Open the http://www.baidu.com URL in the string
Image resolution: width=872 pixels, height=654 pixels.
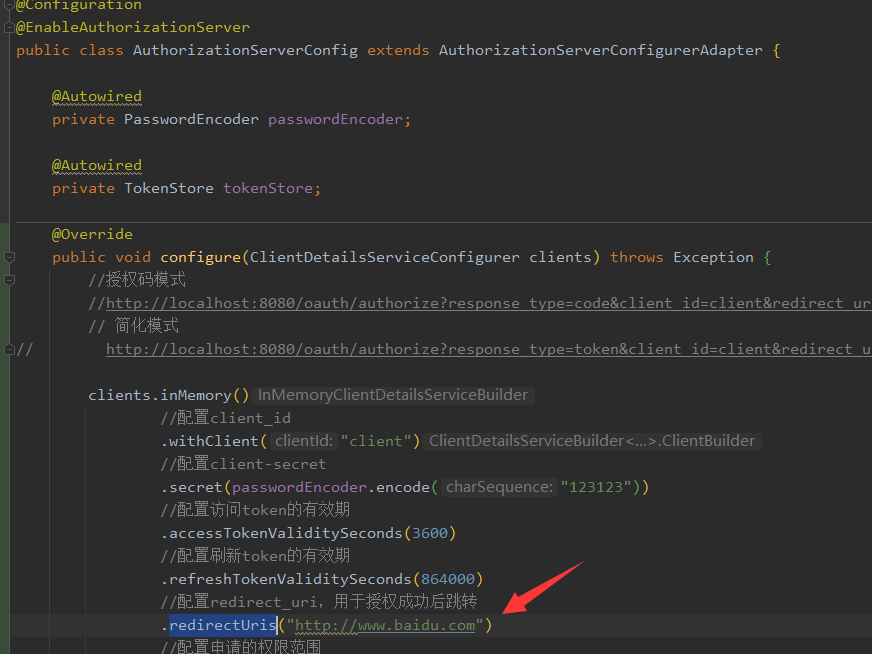(385, 625)
